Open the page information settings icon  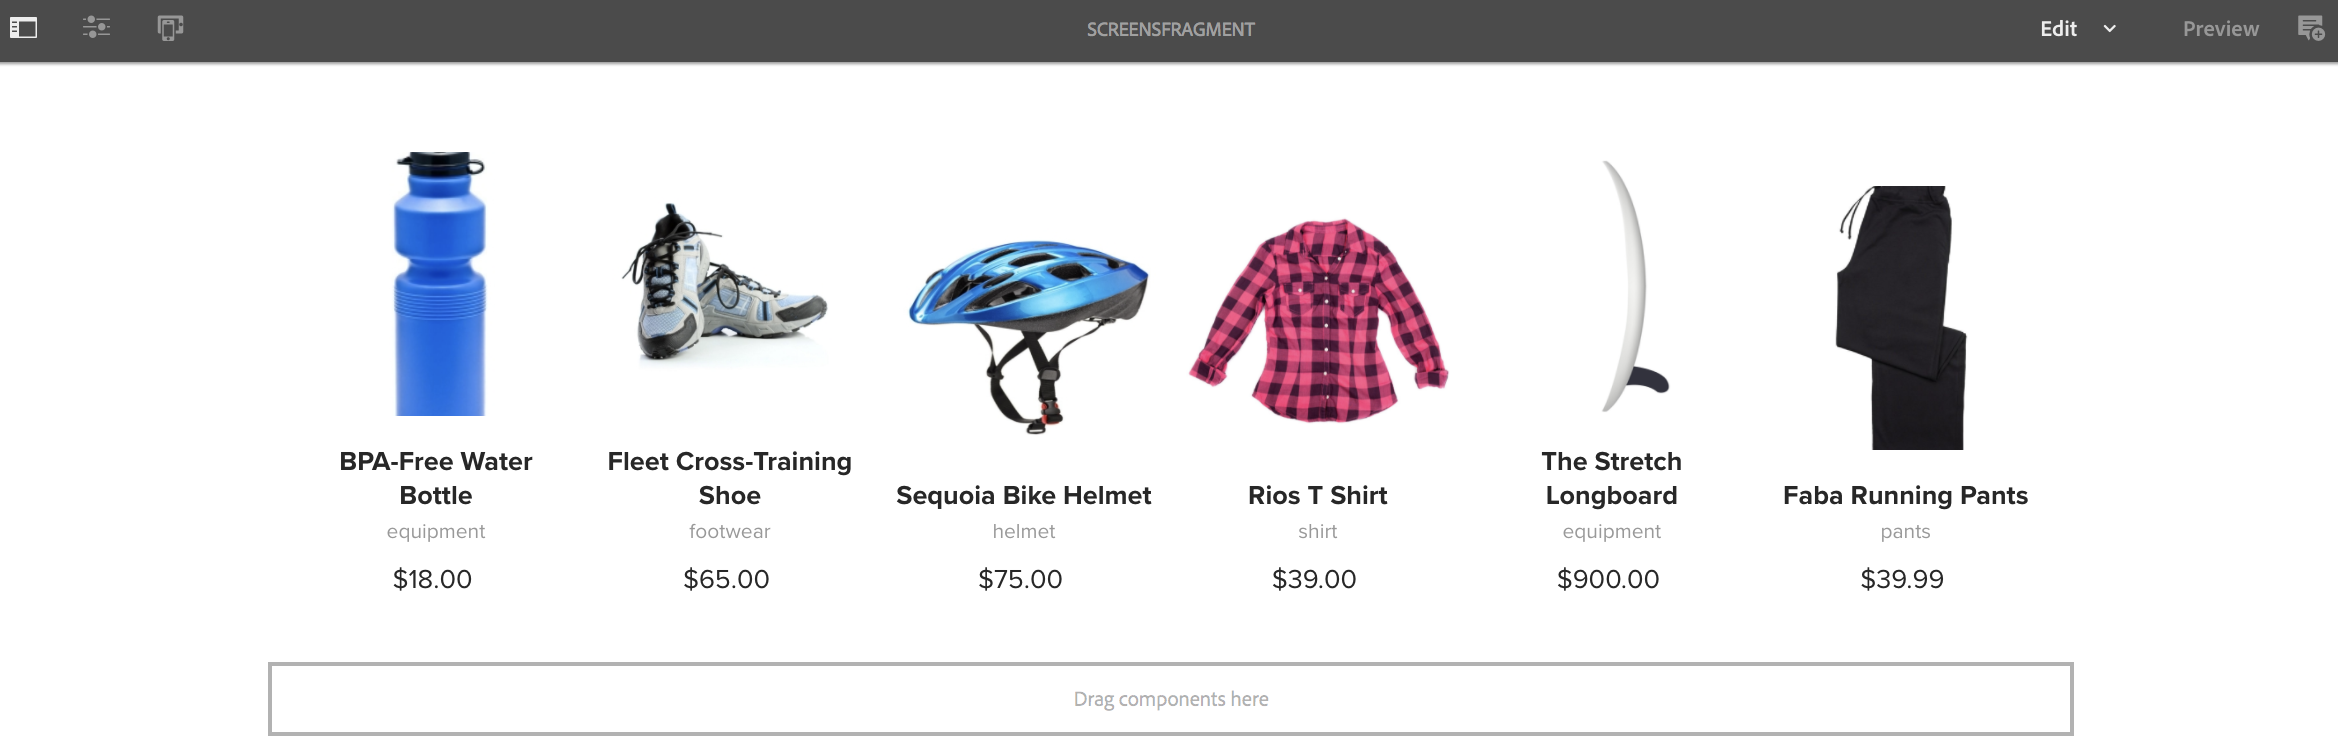coord(96,28)
